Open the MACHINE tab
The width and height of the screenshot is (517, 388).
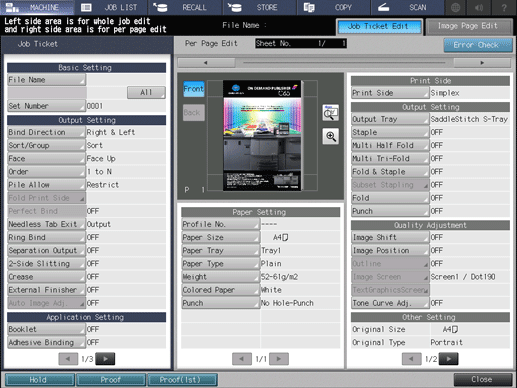[37, 7]
